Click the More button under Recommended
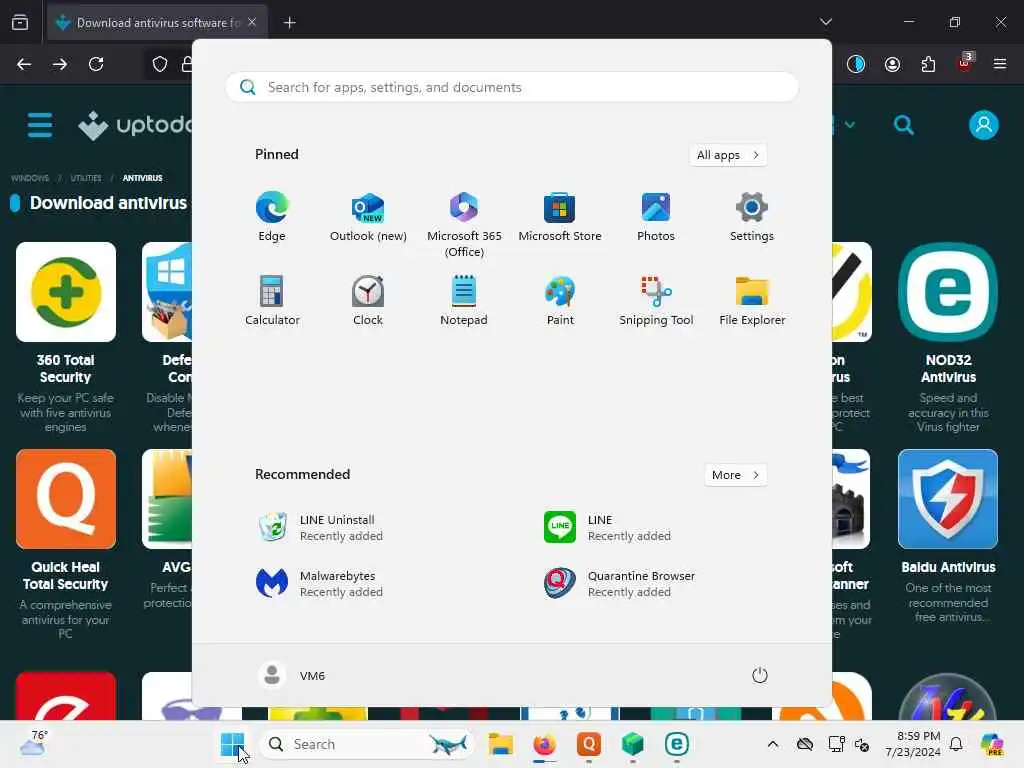 click(735, 475)
